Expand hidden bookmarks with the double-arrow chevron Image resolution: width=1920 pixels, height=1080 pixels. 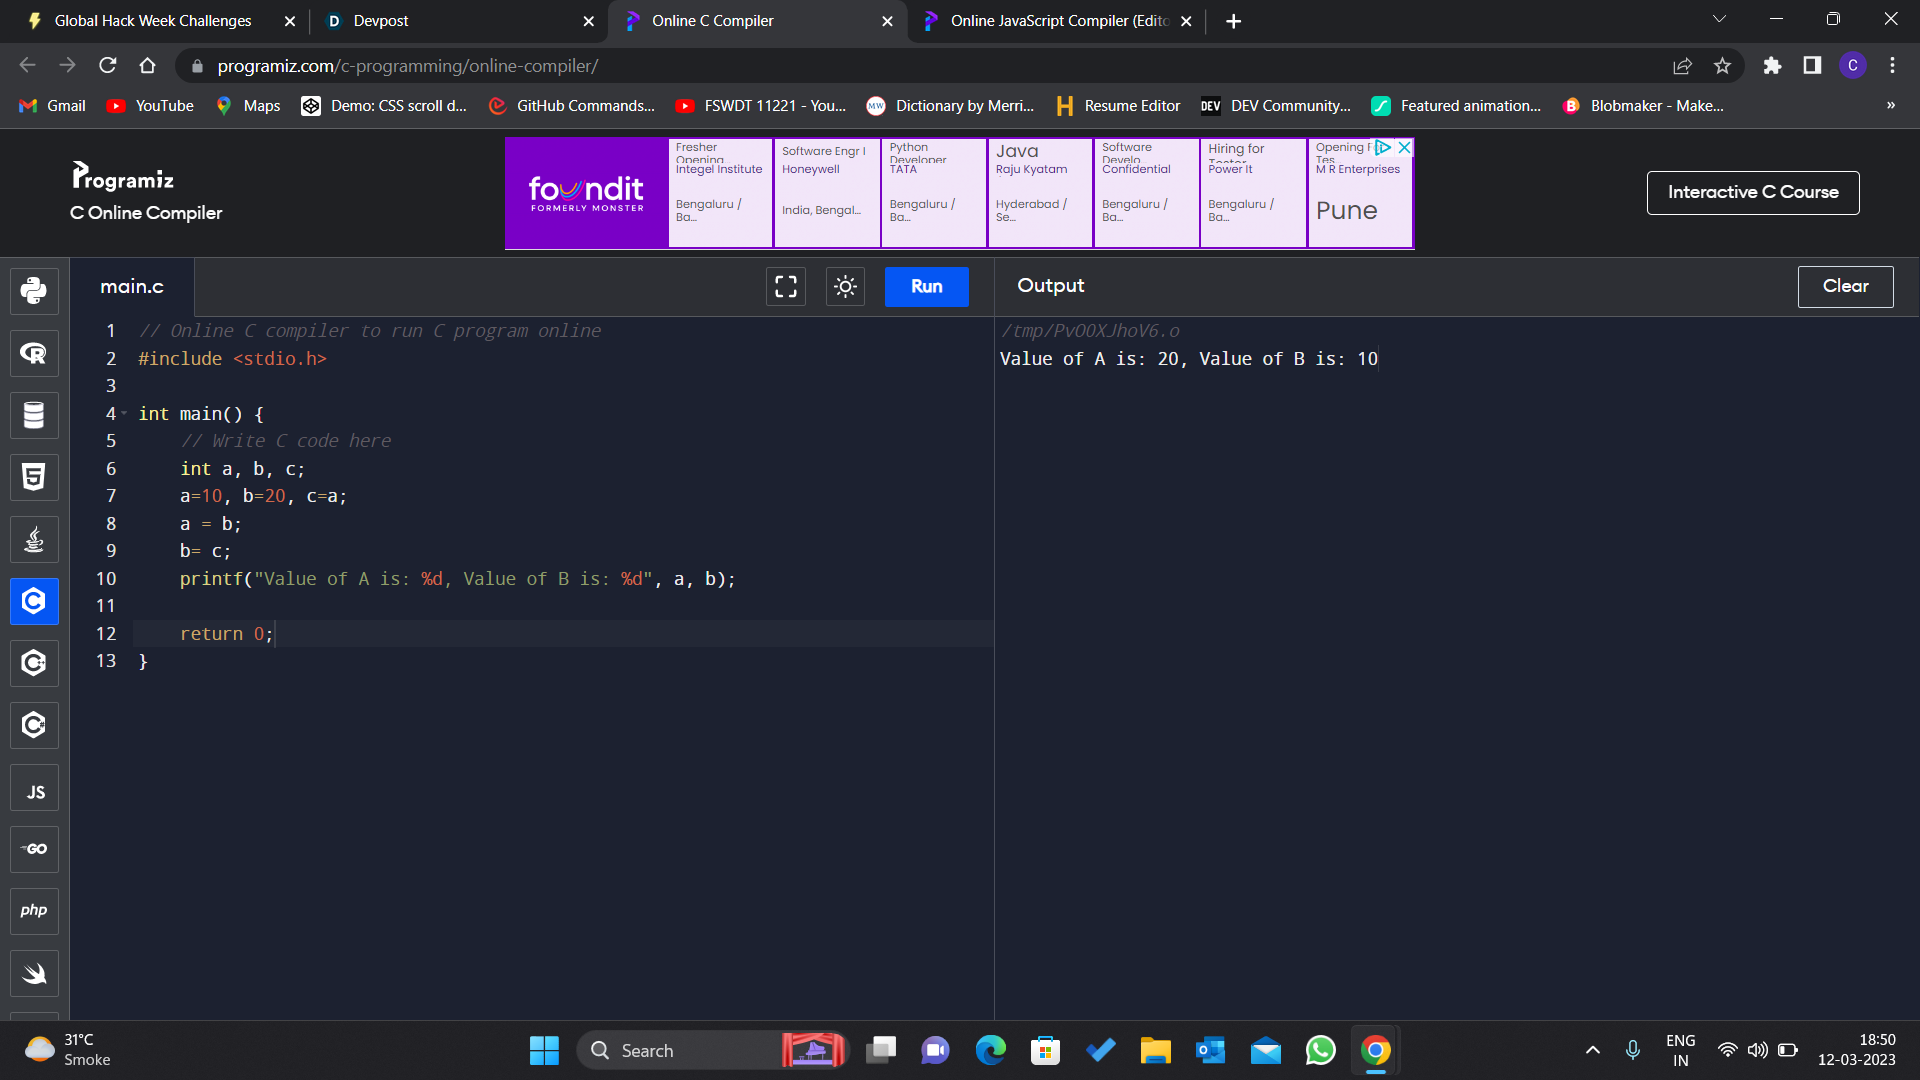[x=1890, y=105]
